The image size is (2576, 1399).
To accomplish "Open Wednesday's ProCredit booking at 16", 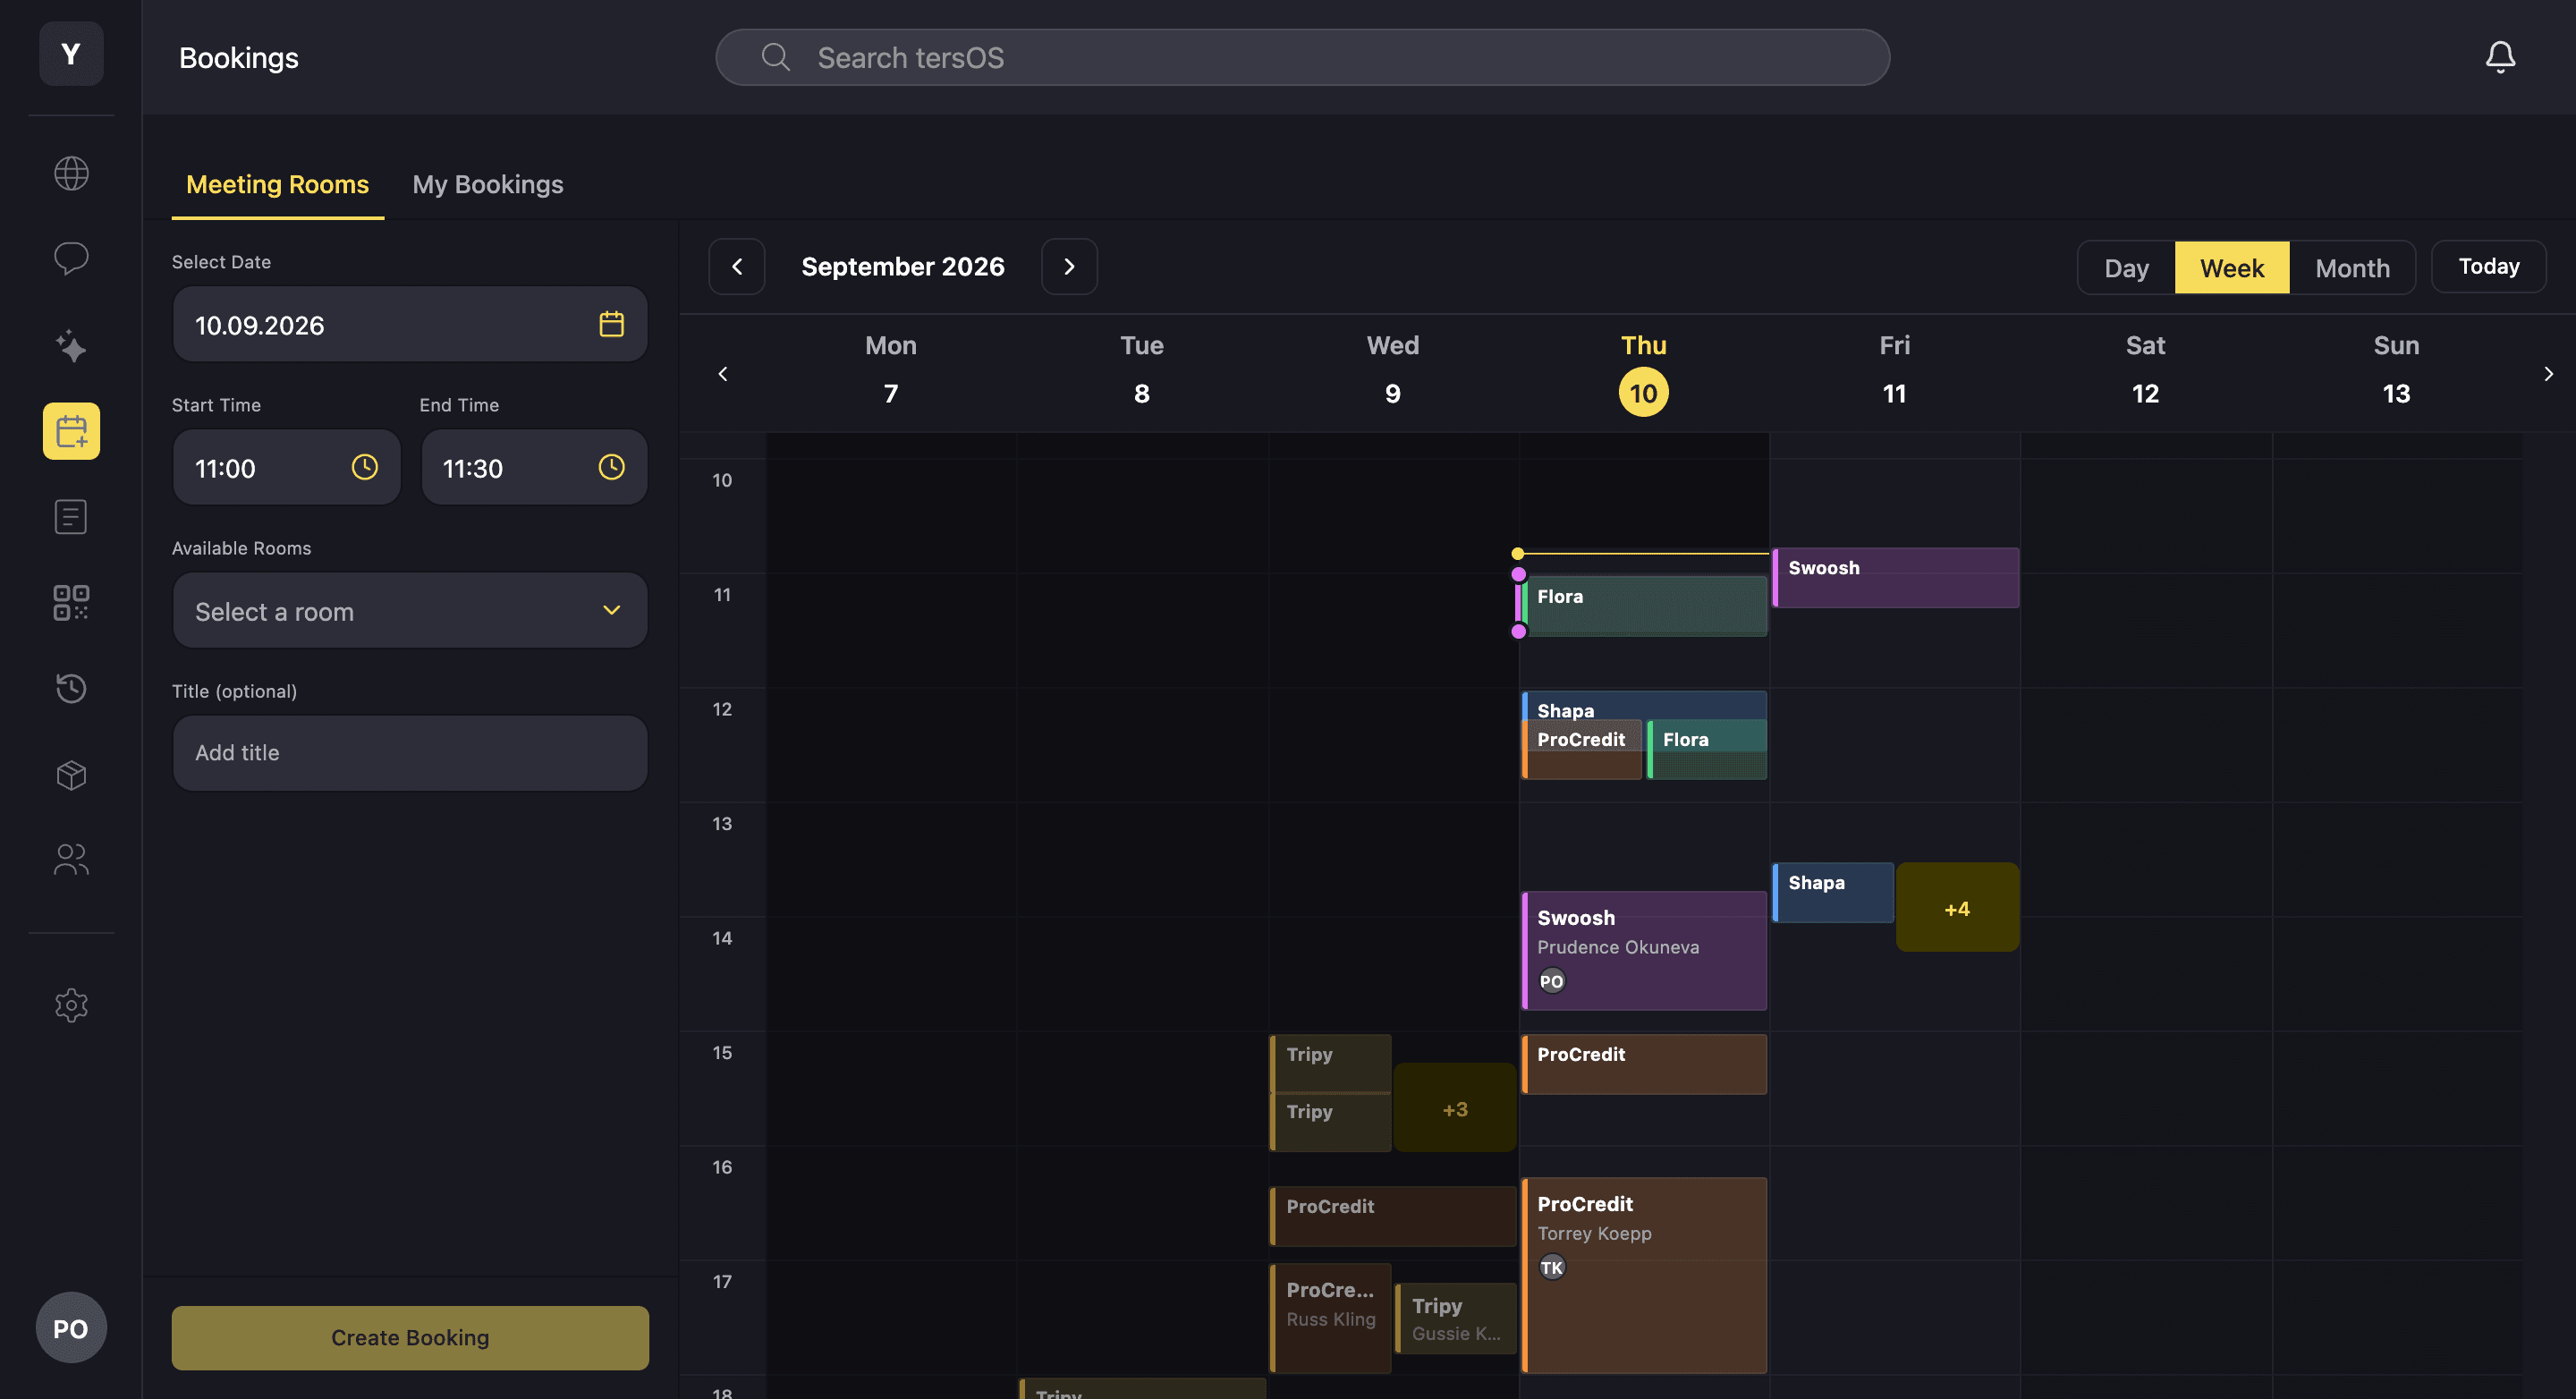I will (1393, 1216).
